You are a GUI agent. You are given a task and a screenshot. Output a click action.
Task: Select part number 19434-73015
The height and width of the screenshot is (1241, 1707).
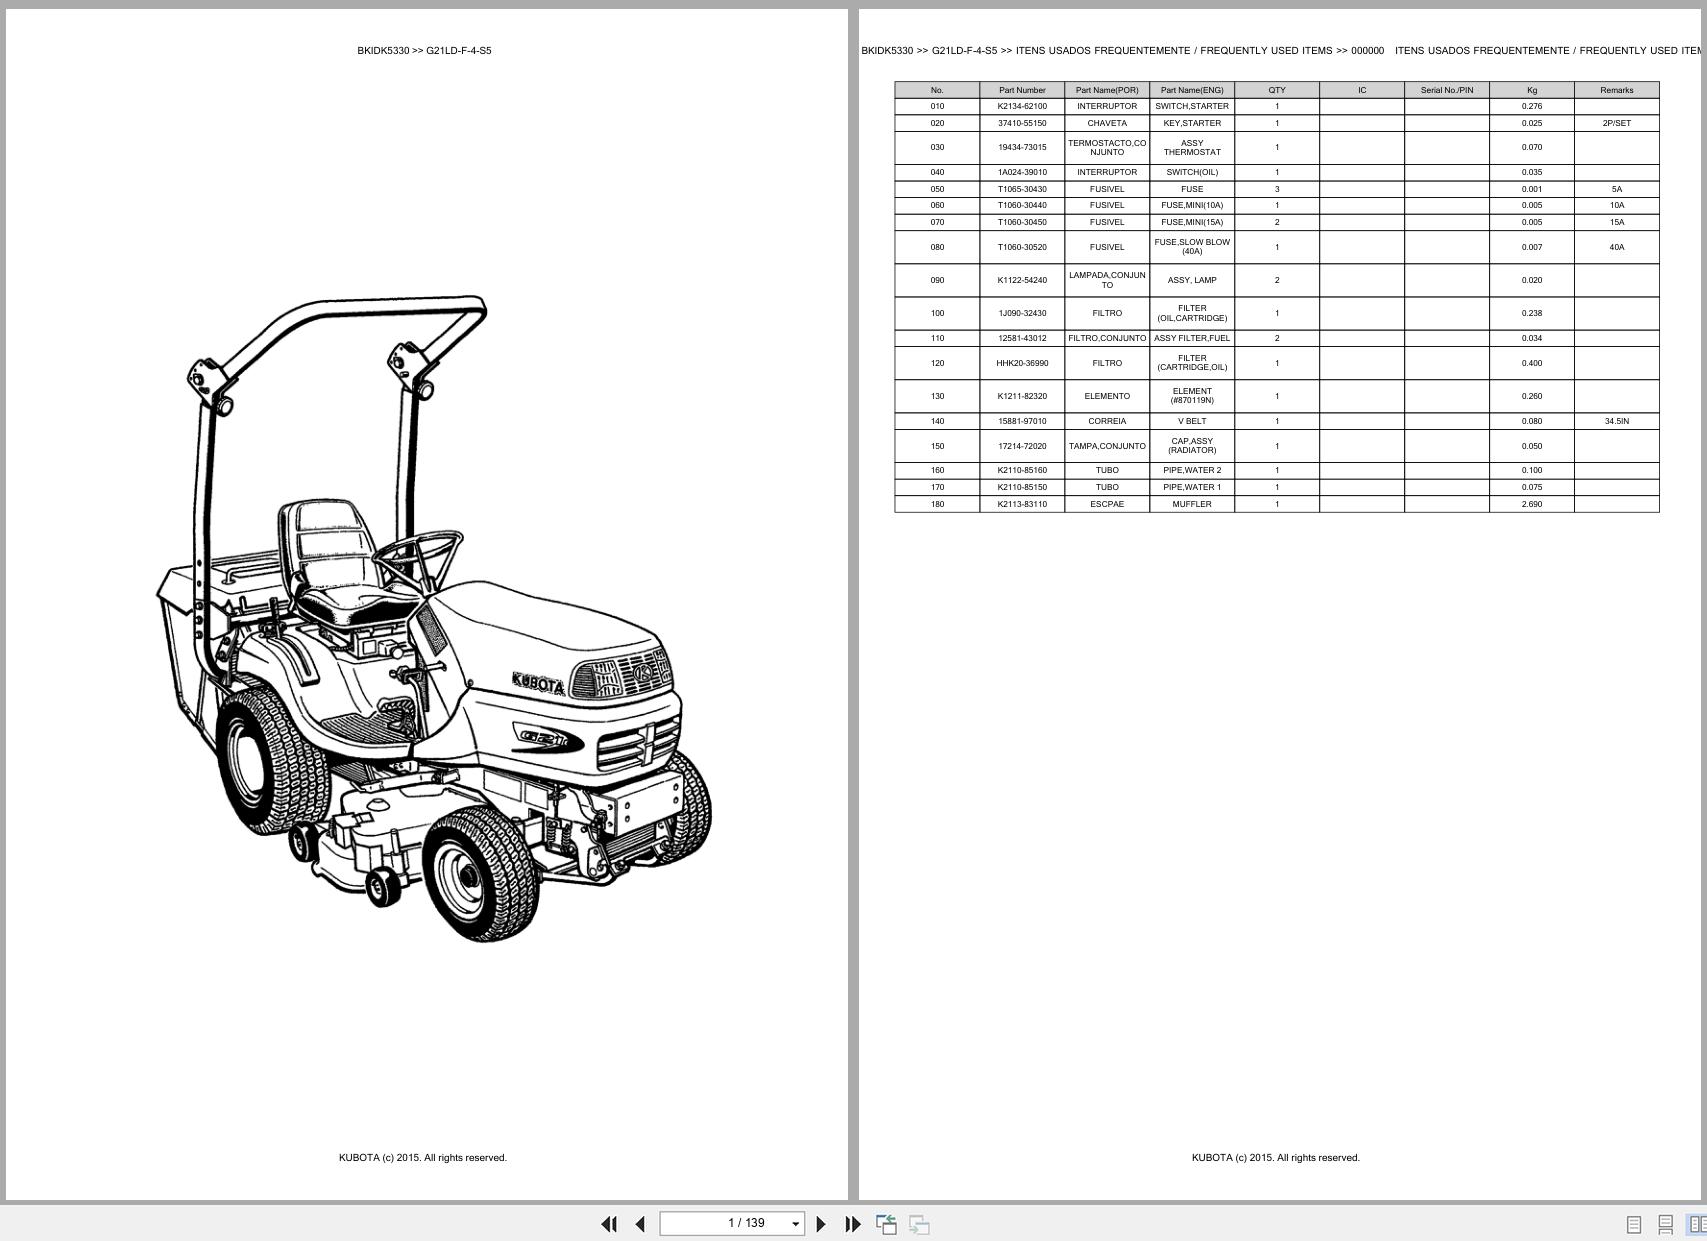tap(1022, 147)
